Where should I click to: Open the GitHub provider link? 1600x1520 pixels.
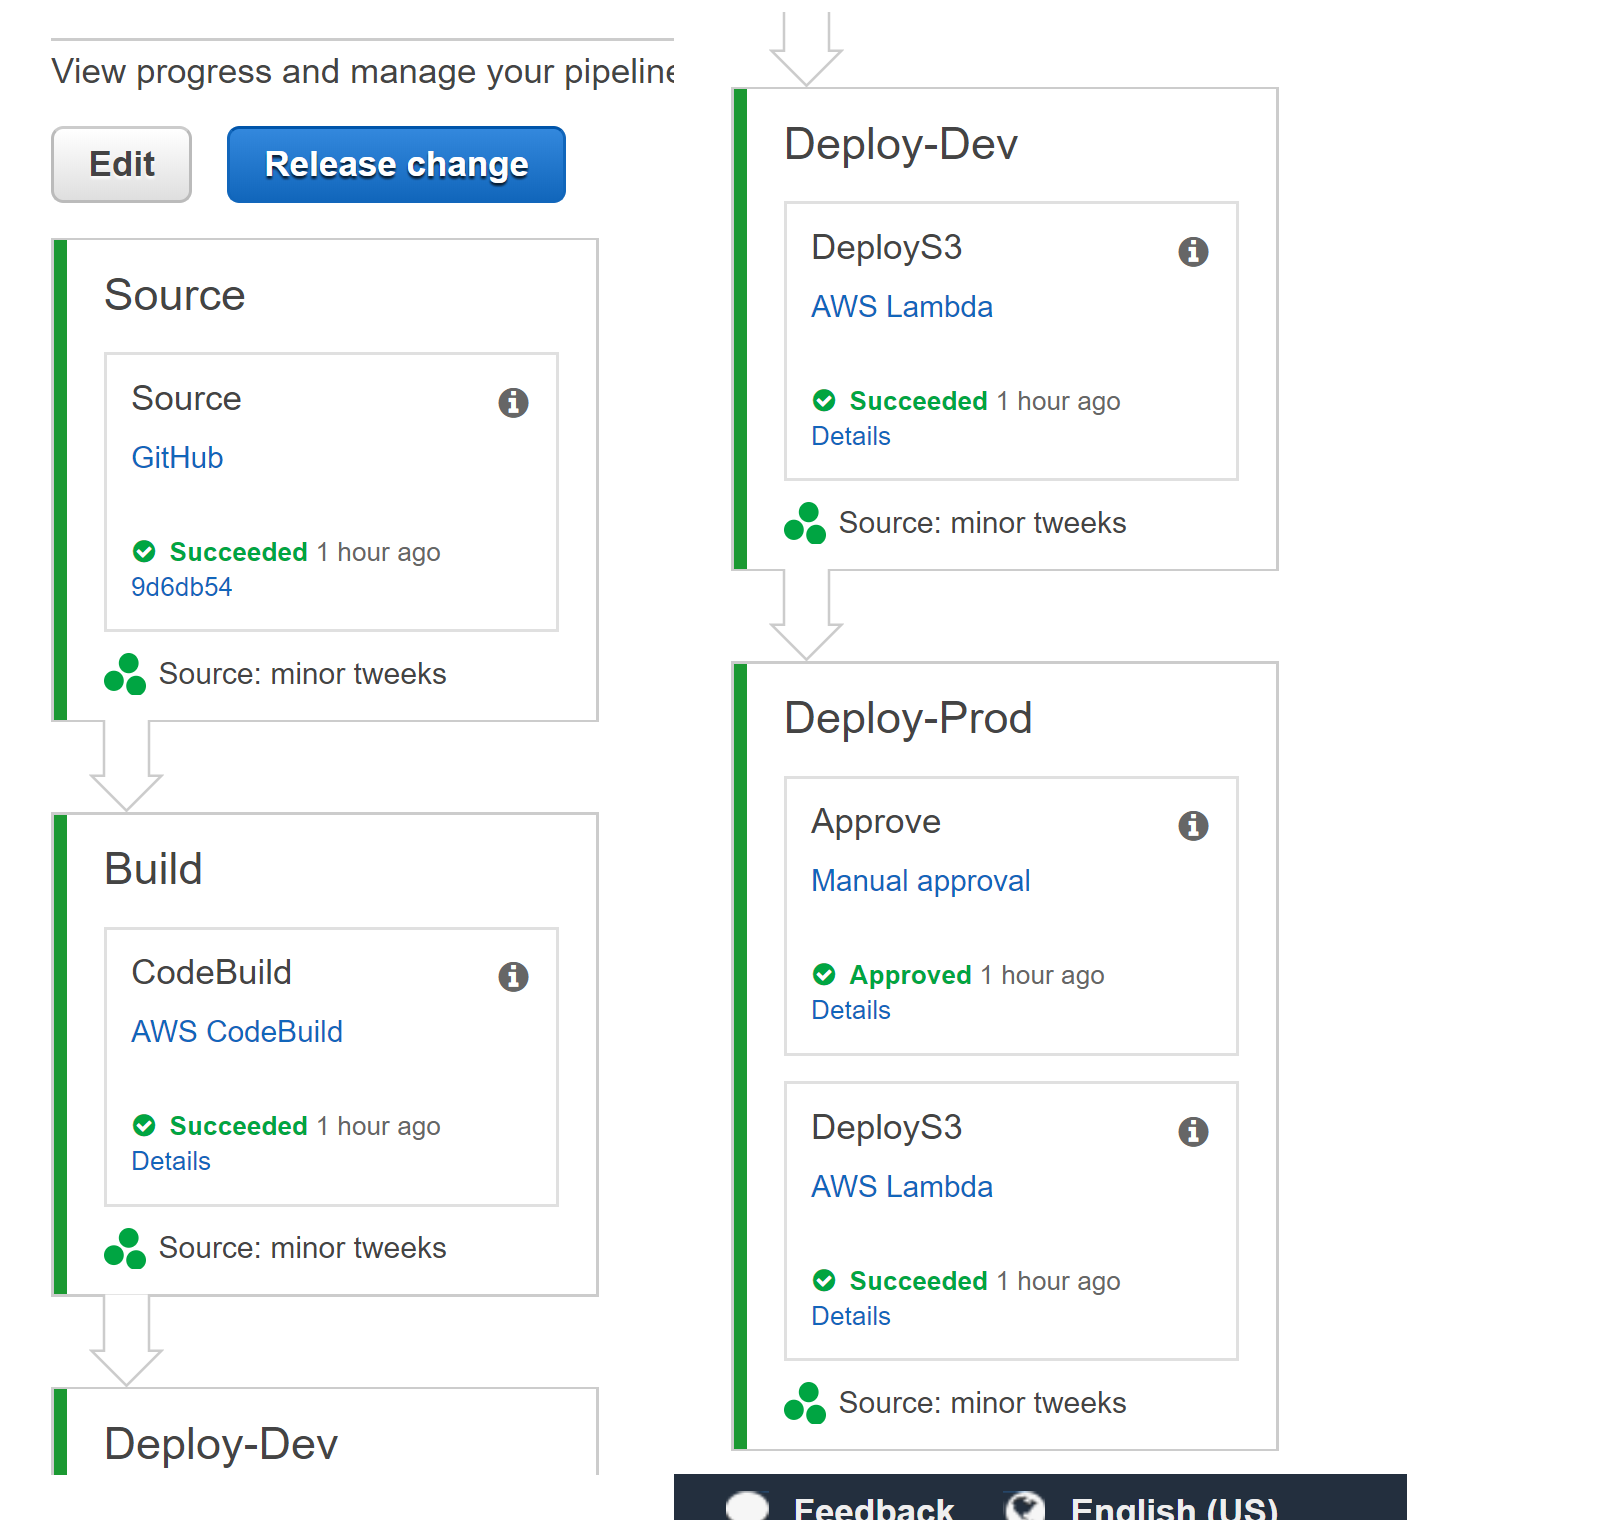177,457
